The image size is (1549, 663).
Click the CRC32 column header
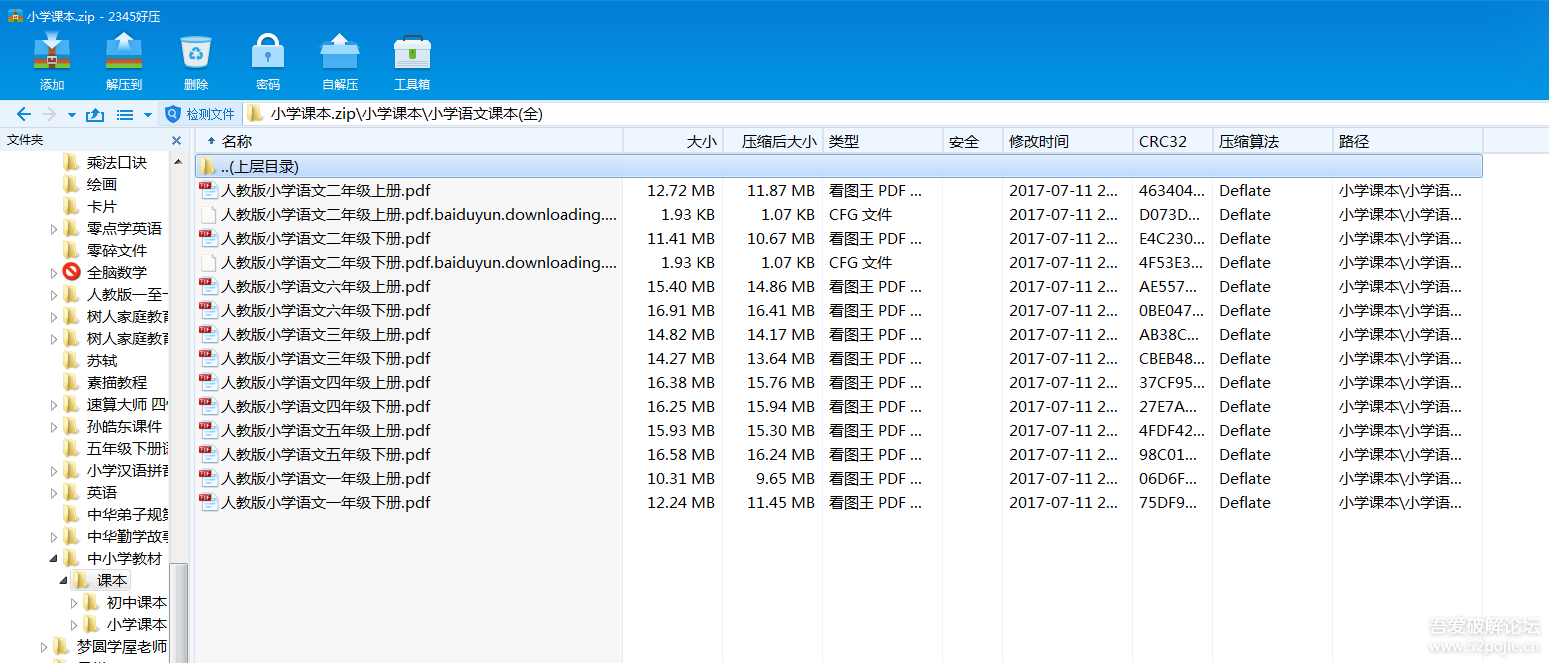[x=1173, y=141]
